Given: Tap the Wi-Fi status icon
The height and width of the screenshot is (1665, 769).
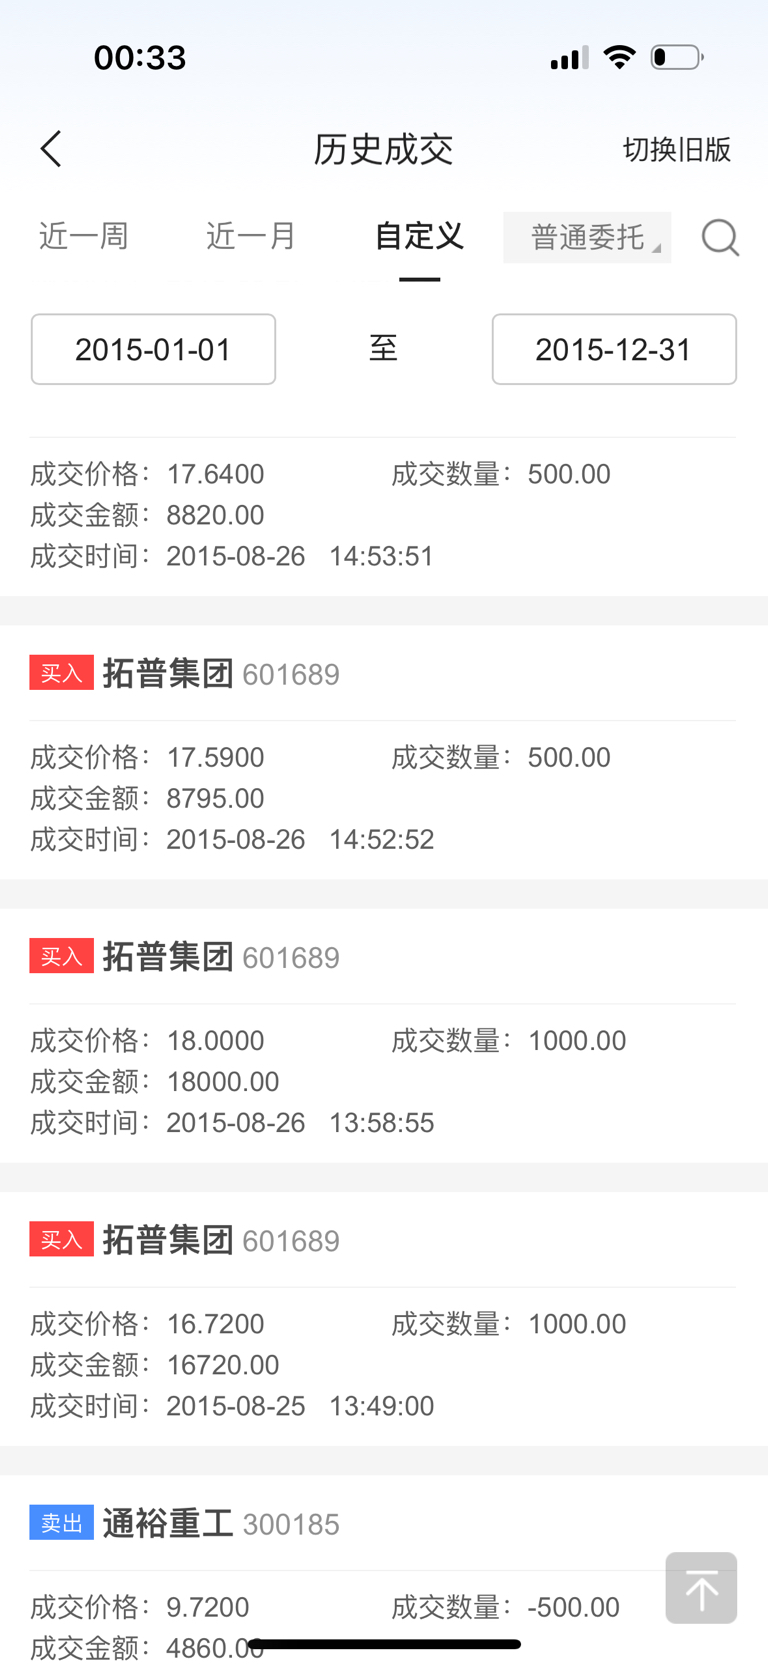Looking at the screenshot, I should point(620,57).
